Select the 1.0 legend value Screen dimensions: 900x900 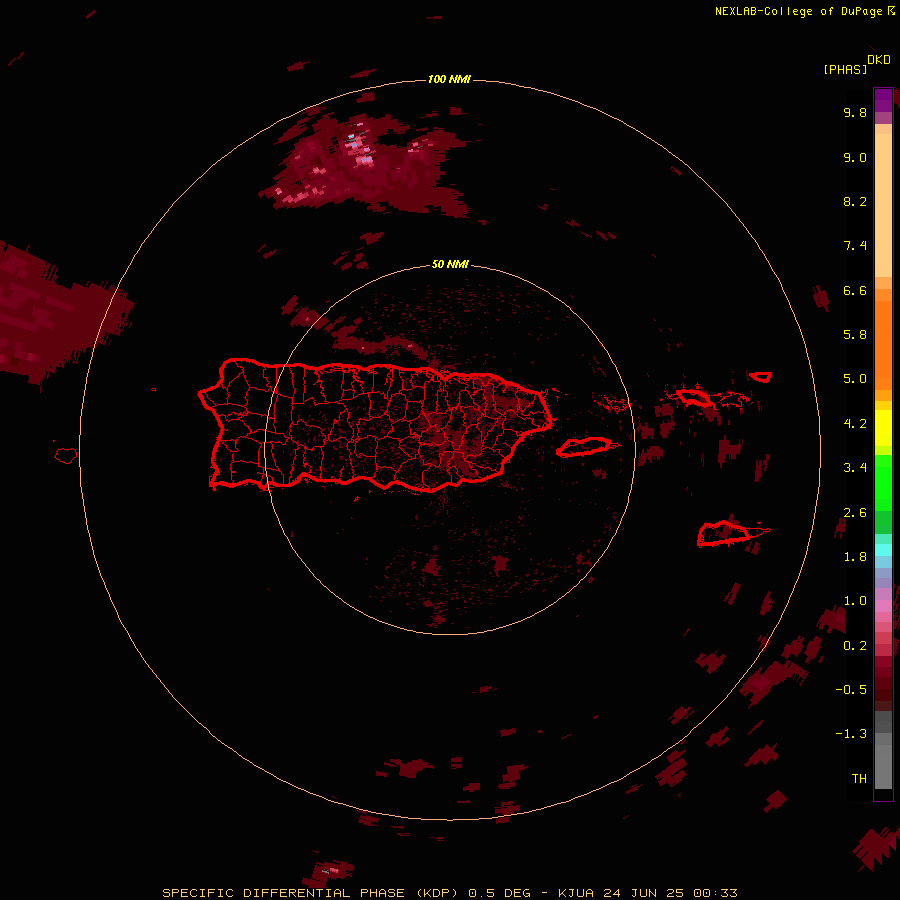[855, 601]
